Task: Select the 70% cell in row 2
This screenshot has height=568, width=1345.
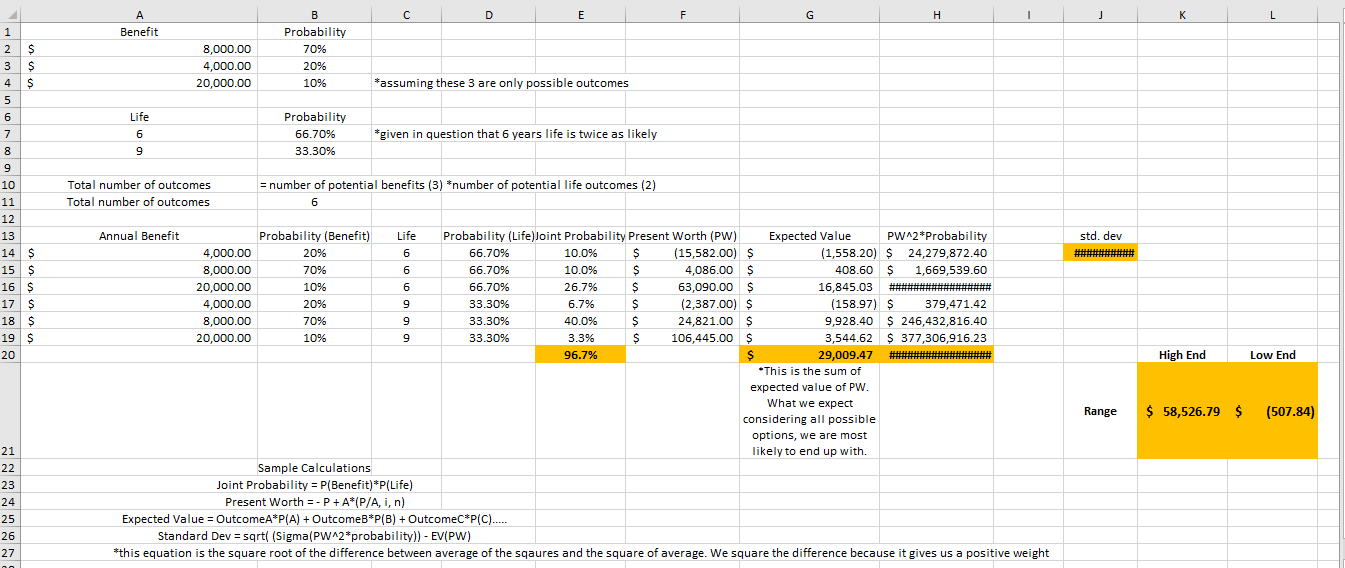Action: point(315,49)
